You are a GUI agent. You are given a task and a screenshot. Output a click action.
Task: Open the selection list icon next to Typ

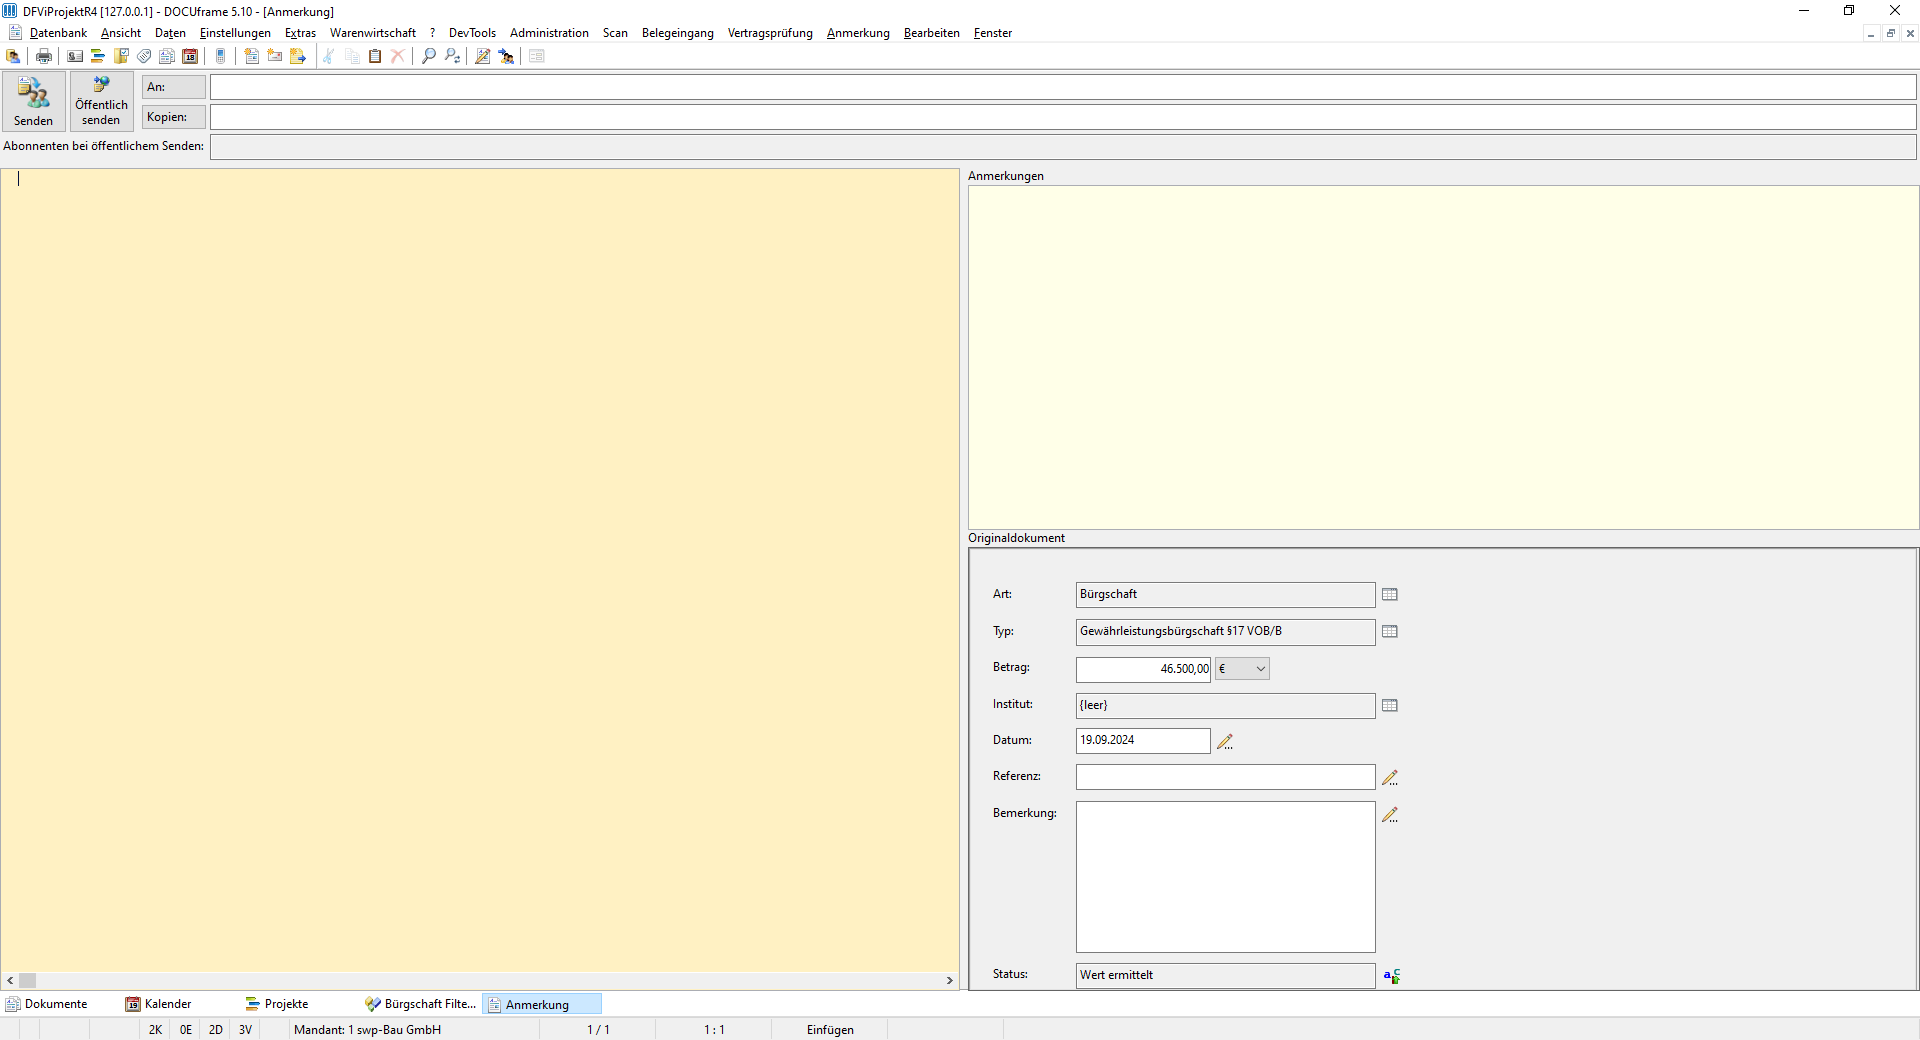[1390, 632]
